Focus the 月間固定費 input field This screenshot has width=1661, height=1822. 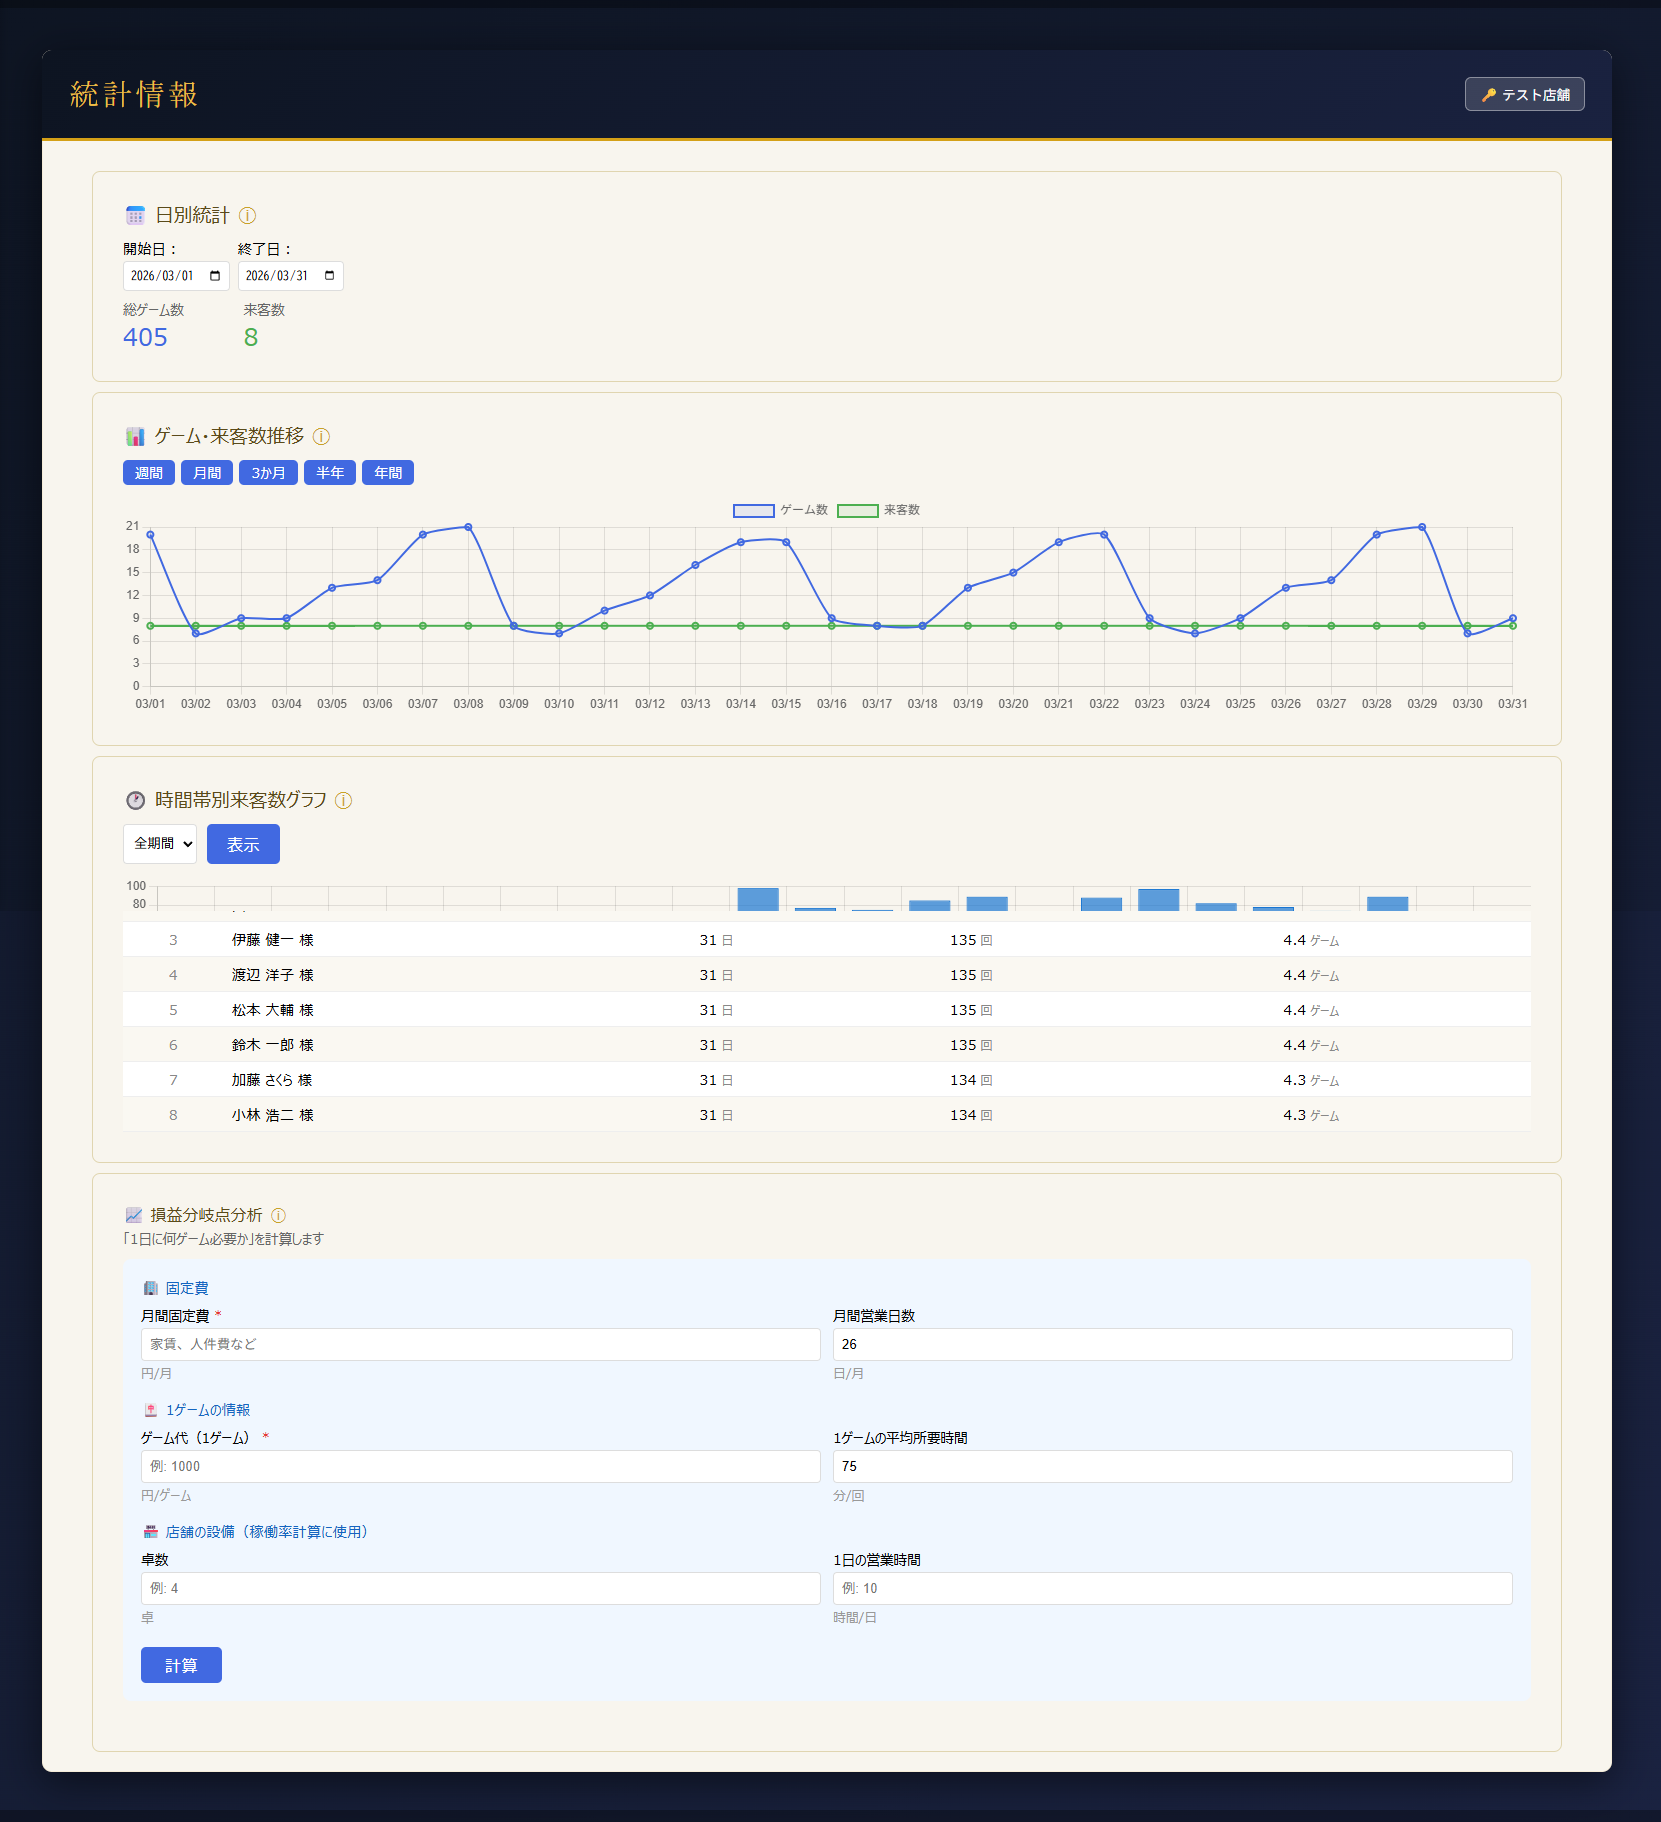(x=481, y=1345)
